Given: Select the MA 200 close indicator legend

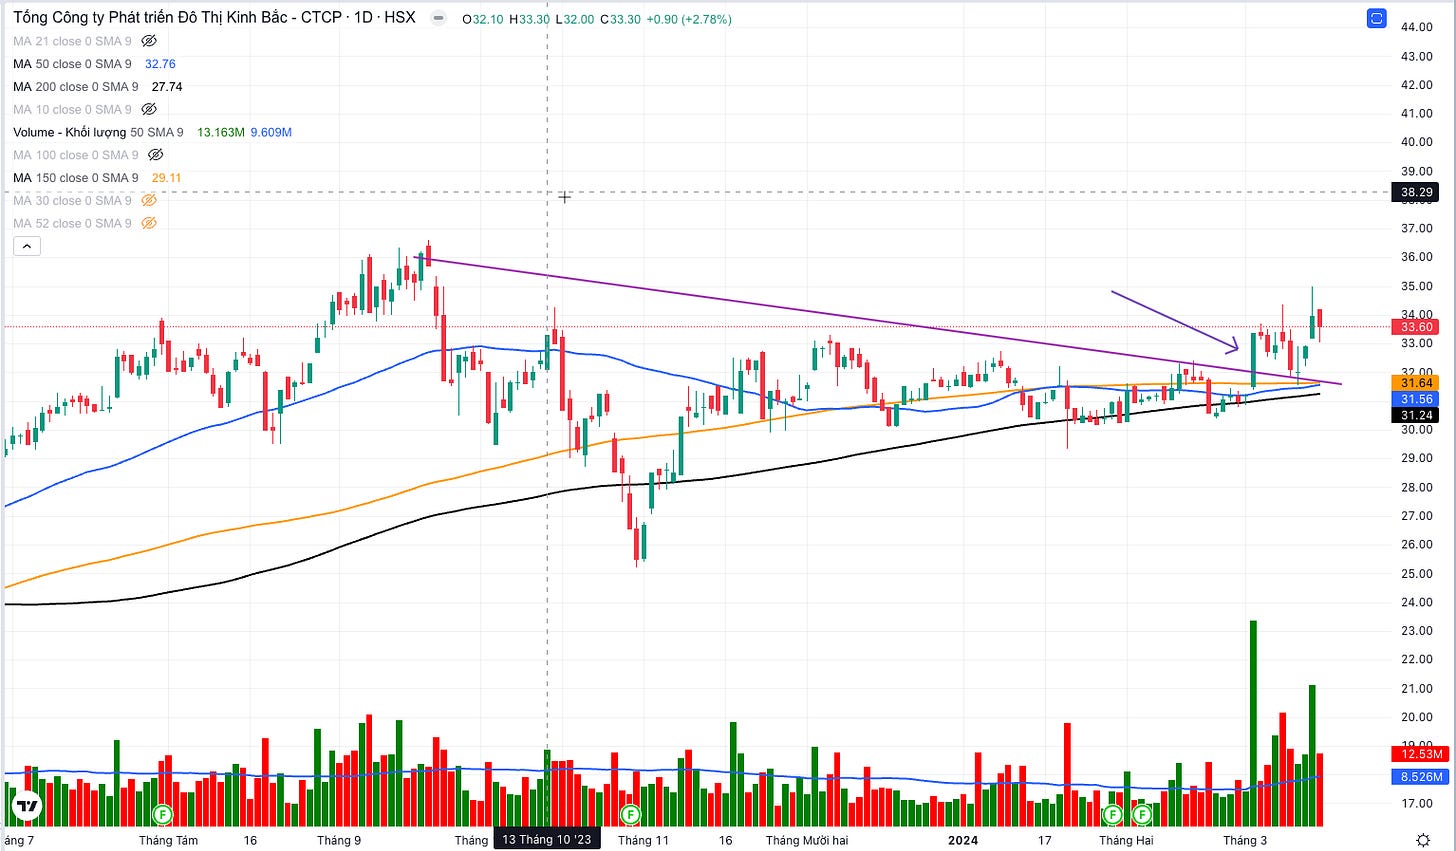Looking at the screenshot, I should coord(76,87).
